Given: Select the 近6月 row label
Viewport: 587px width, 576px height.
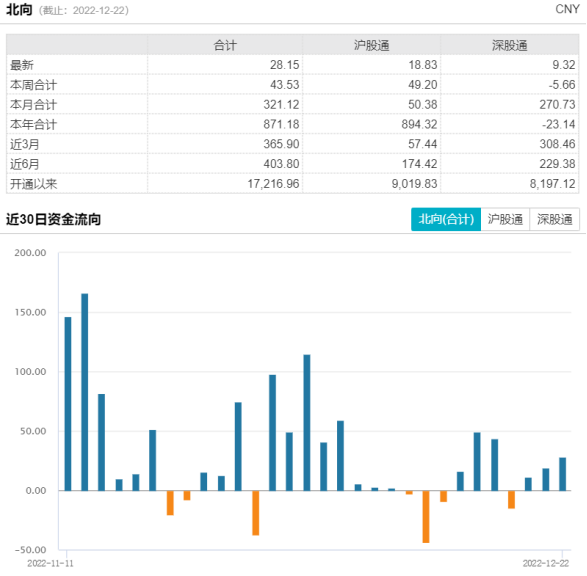Looking at the screenshot, I should click(25, 164).
